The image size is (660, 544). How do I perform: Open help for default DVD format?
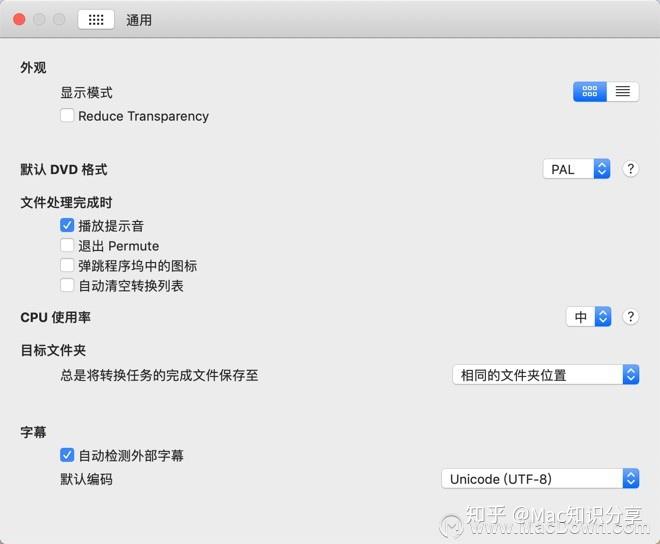coord(631,169)
